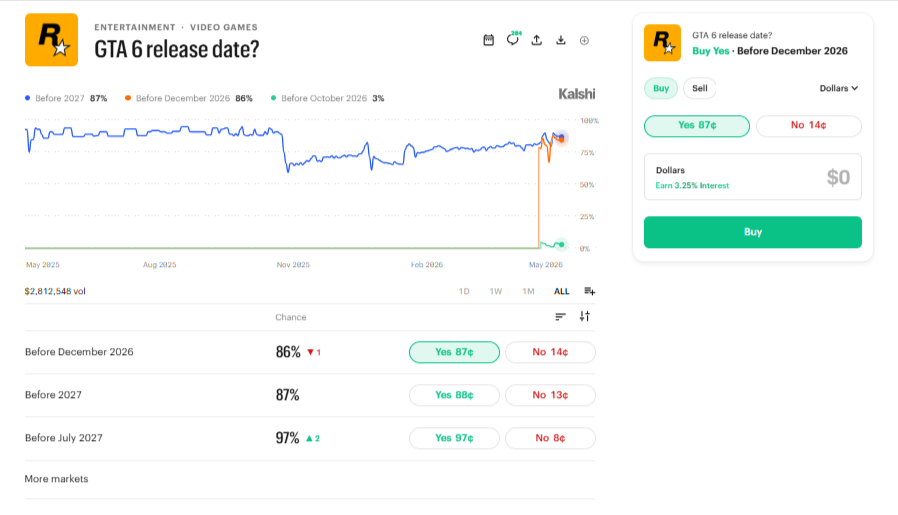Viewport: 898px width, 515px height.
Task: Click No 13¢ for Before 2027
Action: [x=550, y=395]
